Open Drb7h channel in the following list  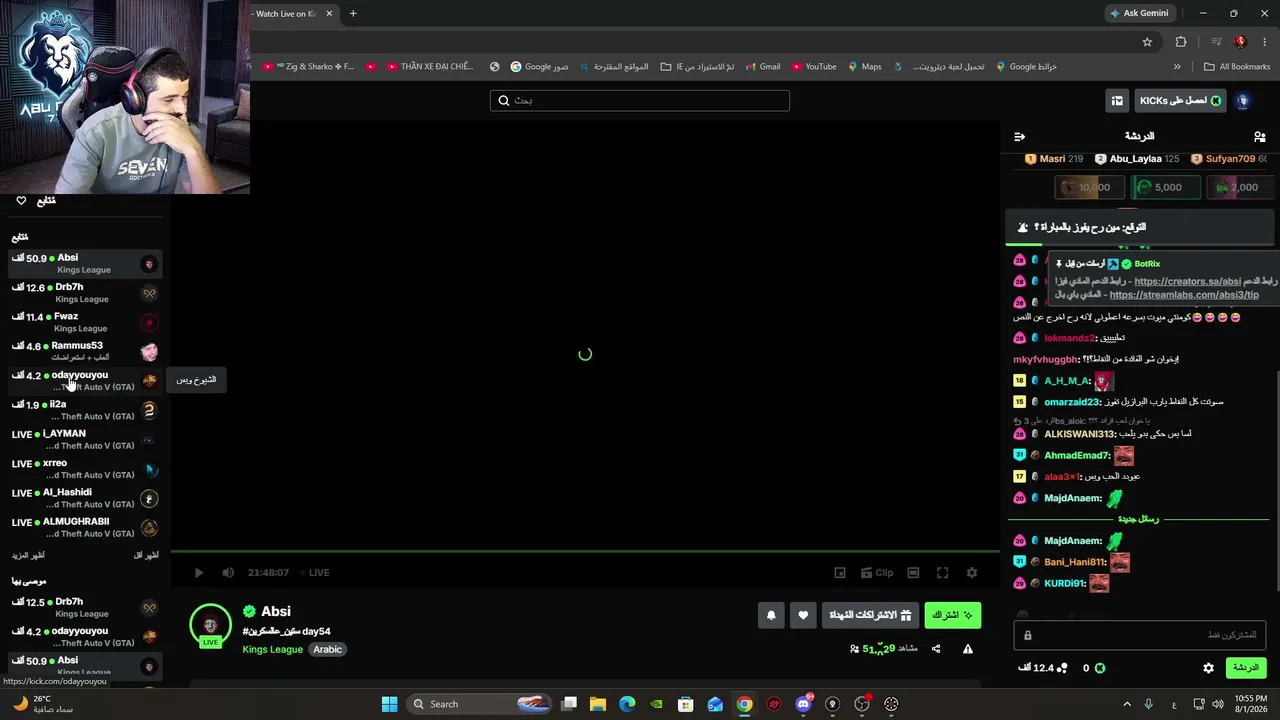point(85,293)
